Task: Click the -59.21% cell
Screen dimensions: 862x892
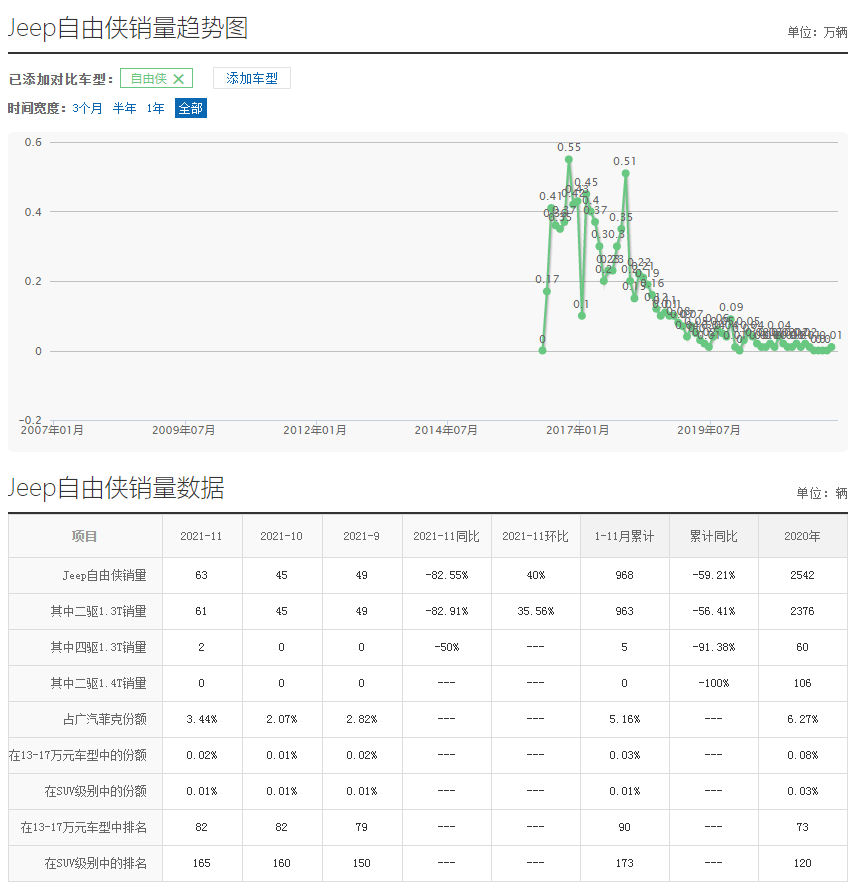Action: point(713,575)
